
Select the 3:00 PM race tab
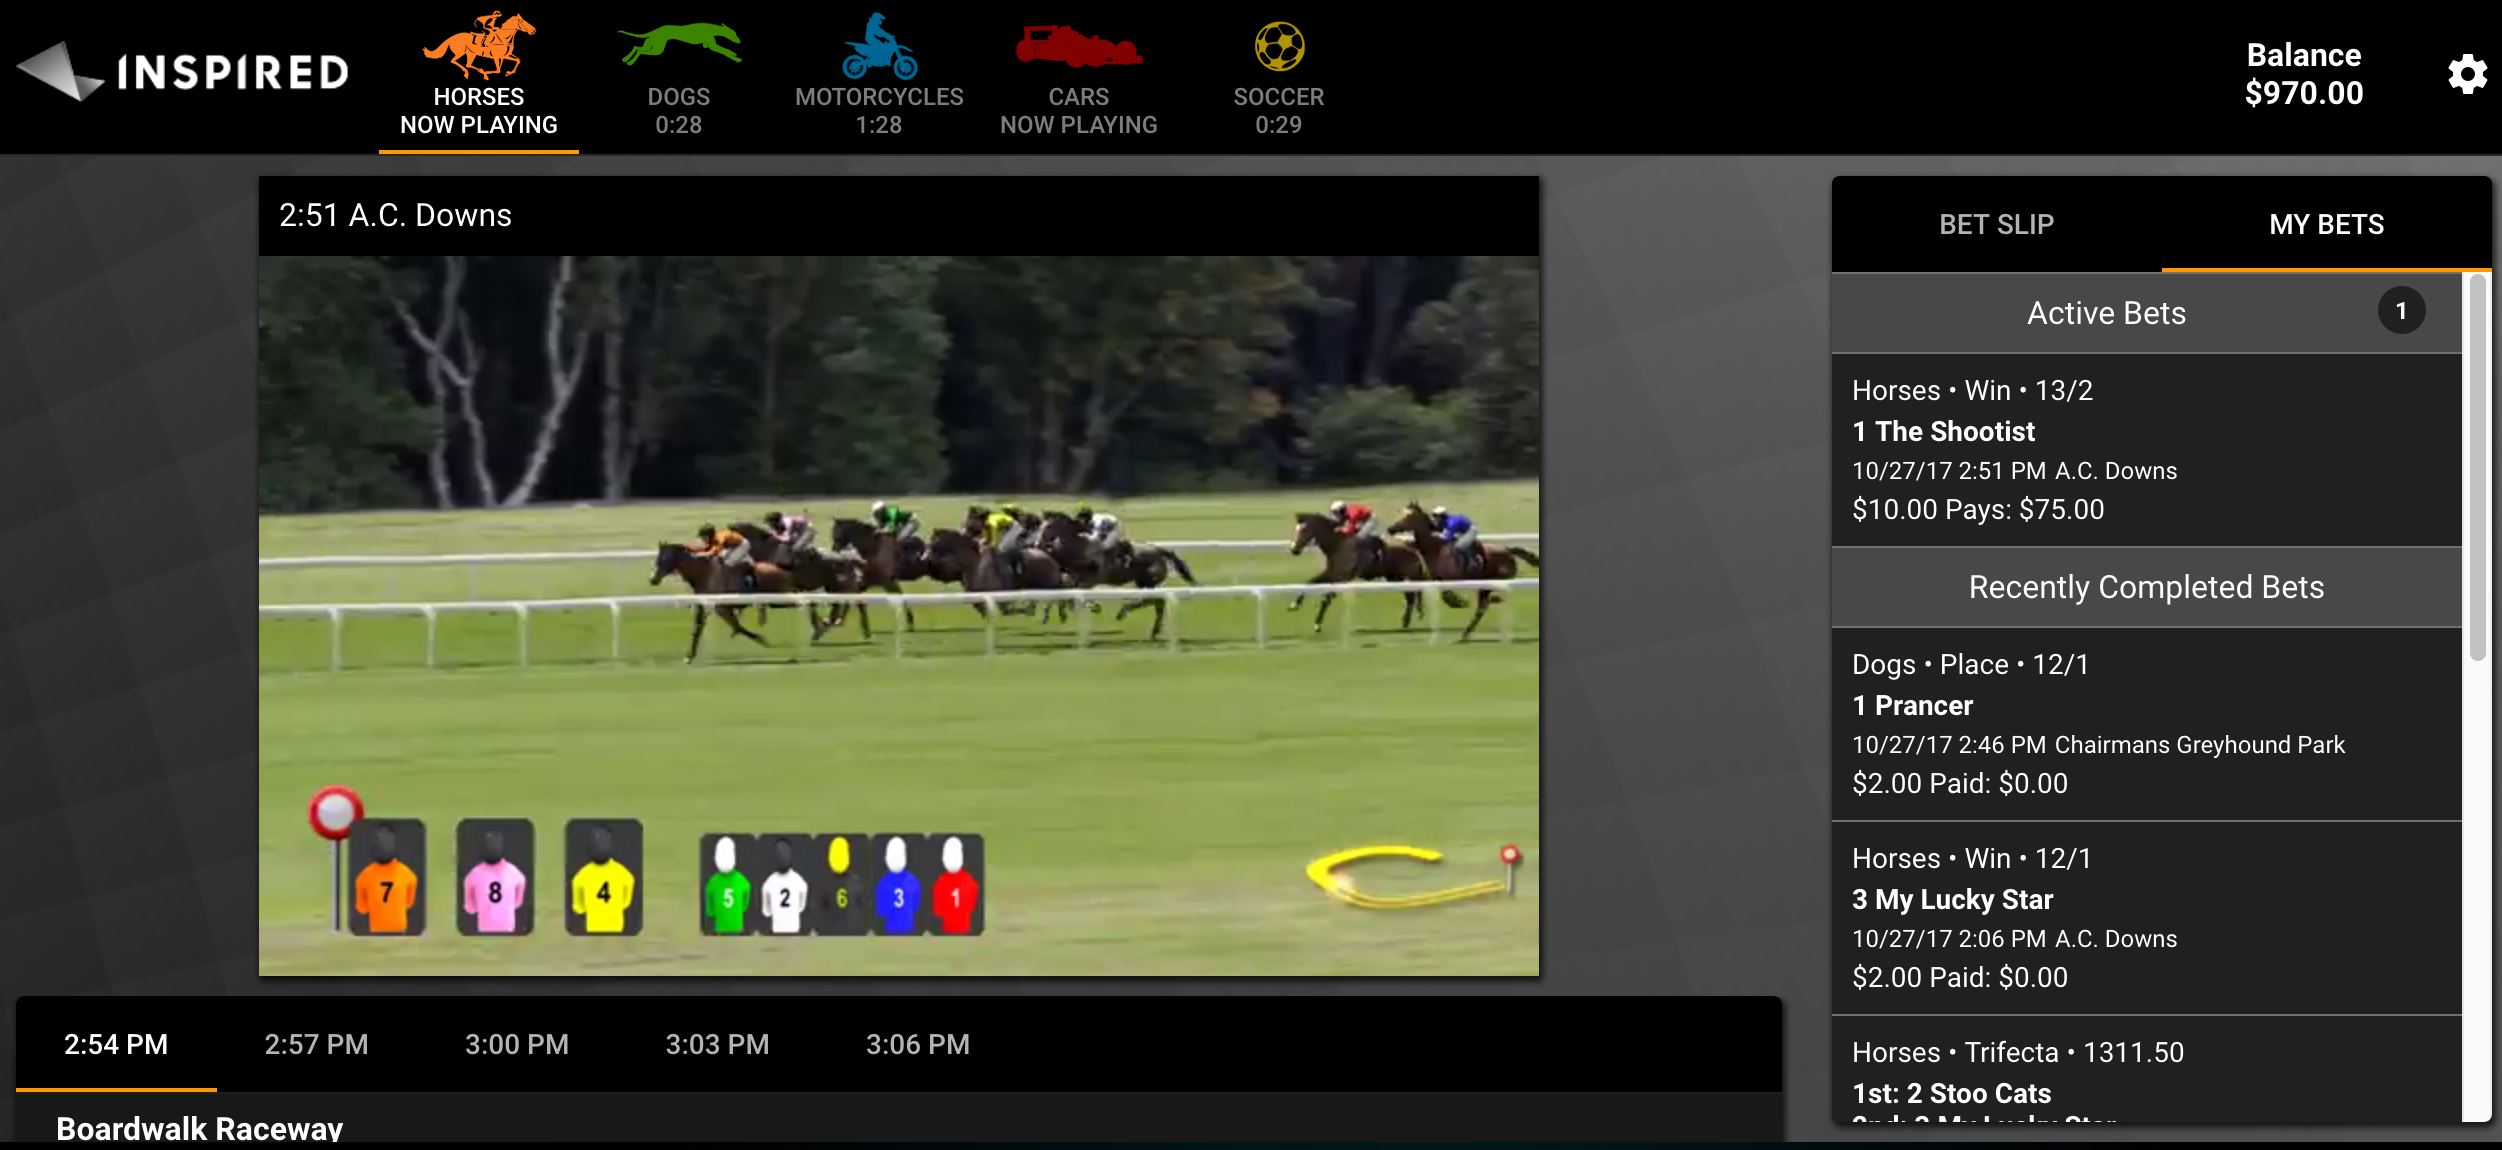coord(516,1044)
